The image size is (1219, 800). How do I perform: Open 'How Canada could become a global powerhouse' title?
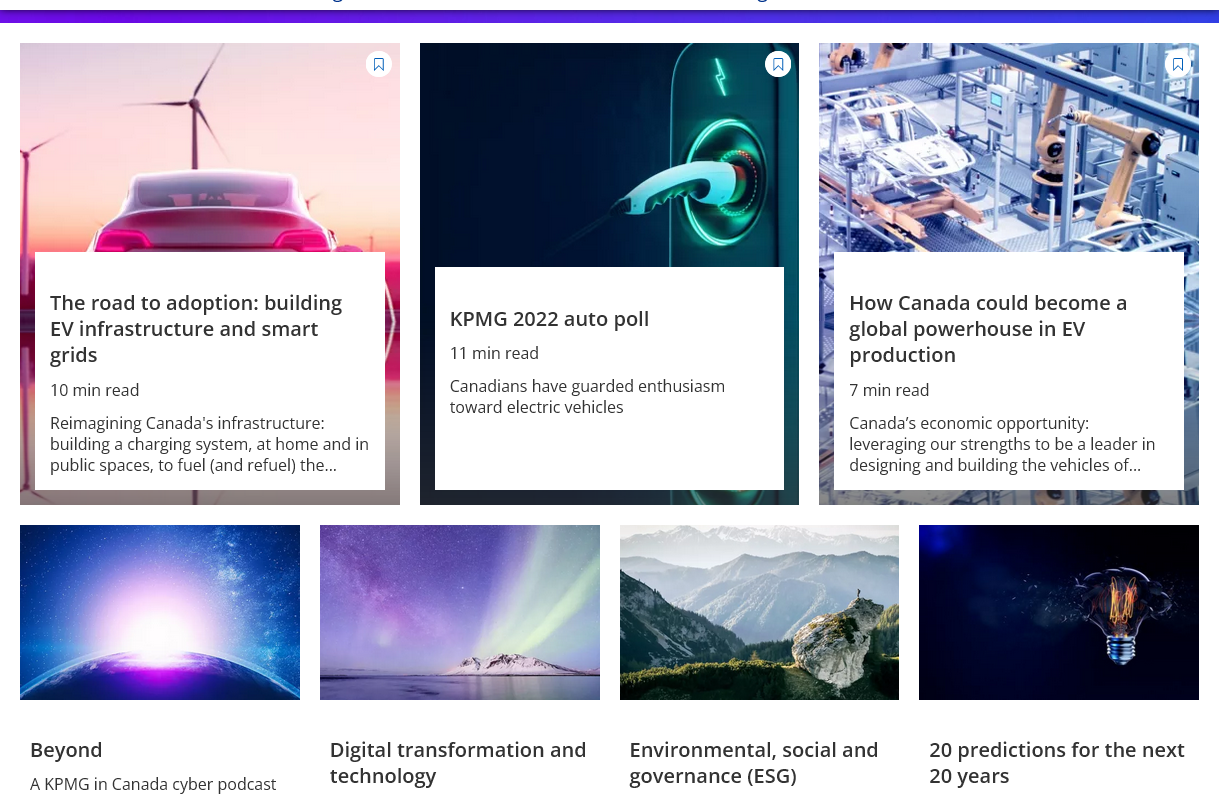click(x=988, y=329)
